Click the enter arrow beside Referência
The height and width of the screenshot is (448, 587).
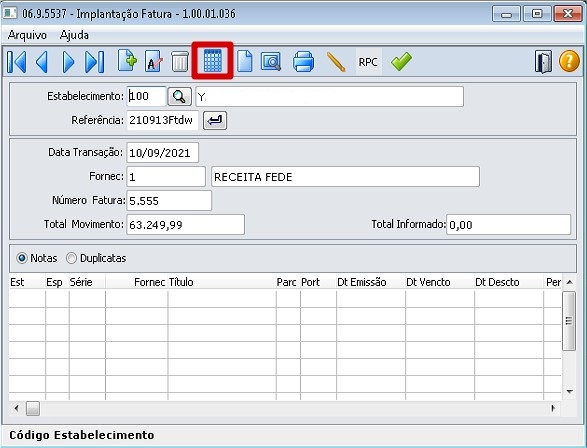215,121
